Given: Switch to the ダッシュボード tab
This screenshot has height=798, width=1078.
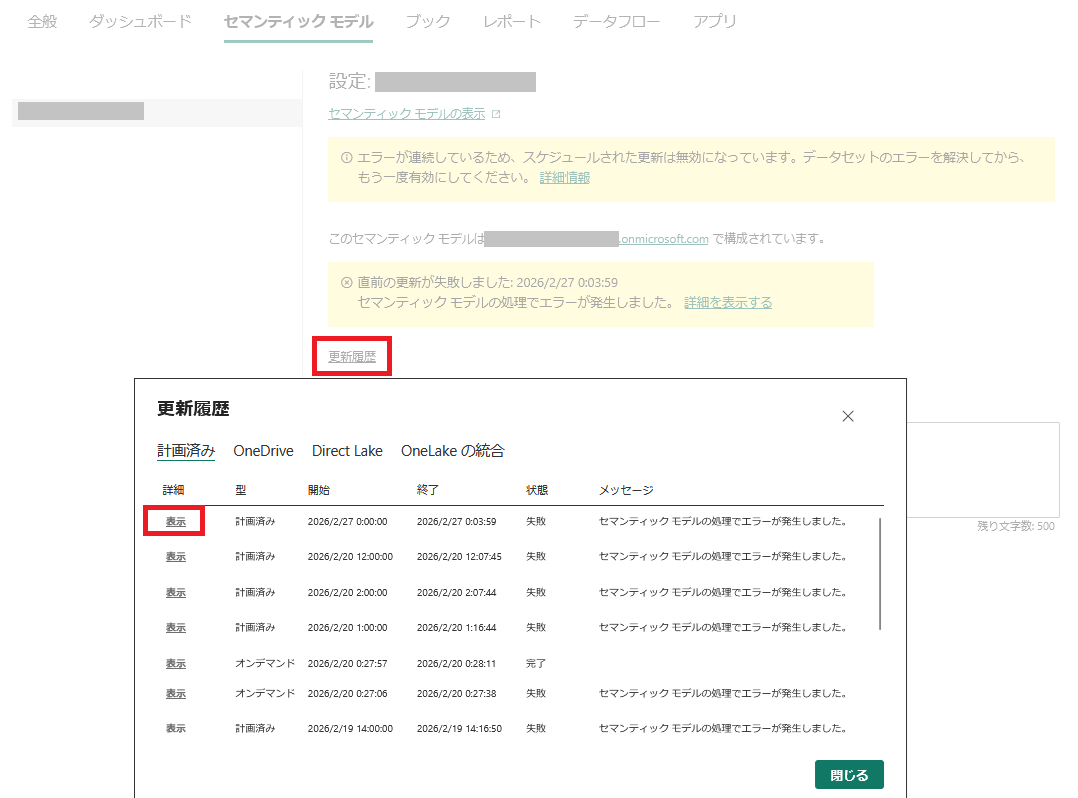Looking at the screenshot, I should (140, 21).
